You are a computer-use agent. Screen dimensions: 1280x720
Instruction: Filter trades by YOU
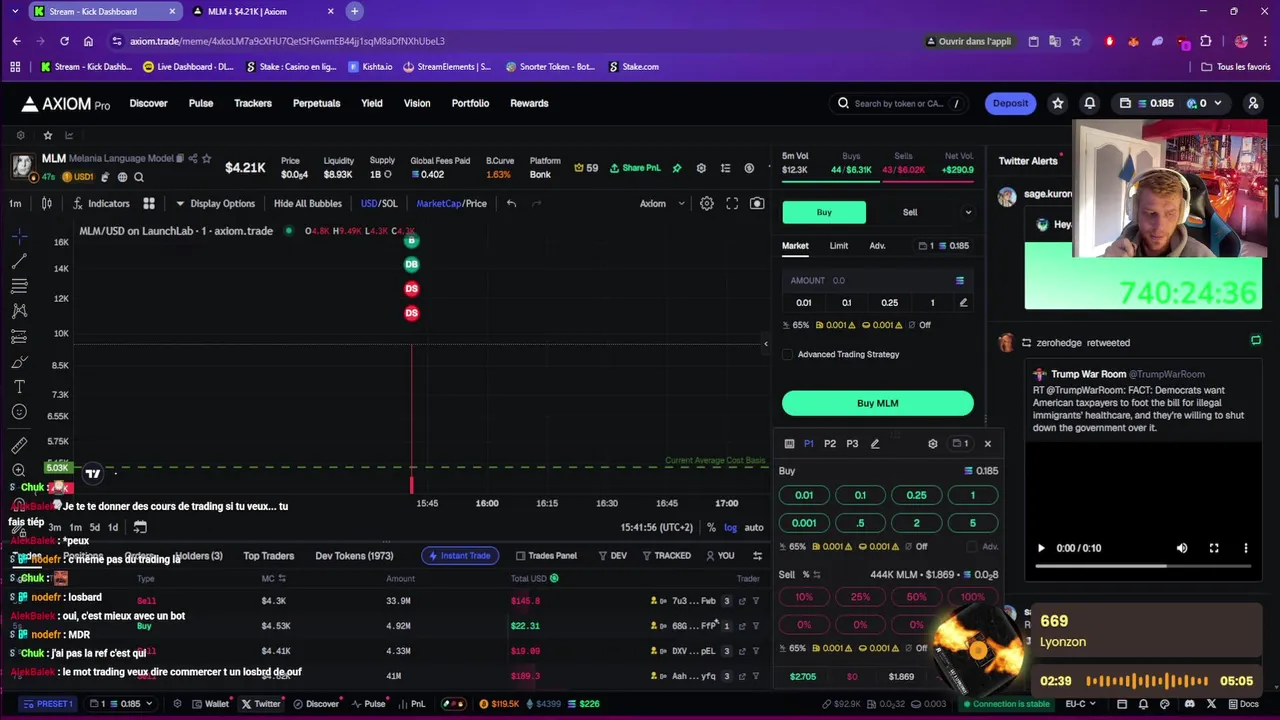[x=720, y=555]
